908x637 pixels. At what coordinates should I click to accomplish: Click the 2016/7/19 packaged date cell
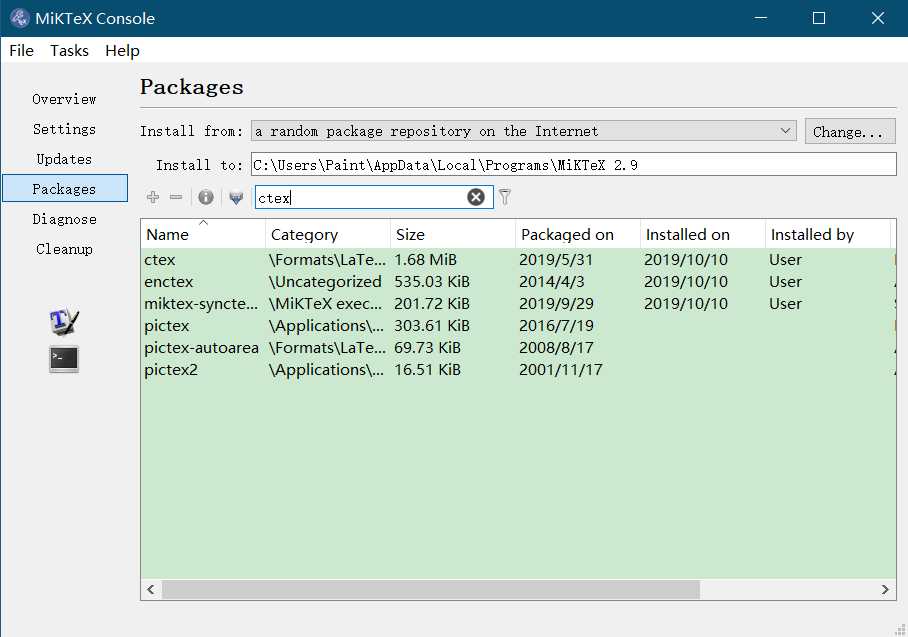click(x=556, y=325)
